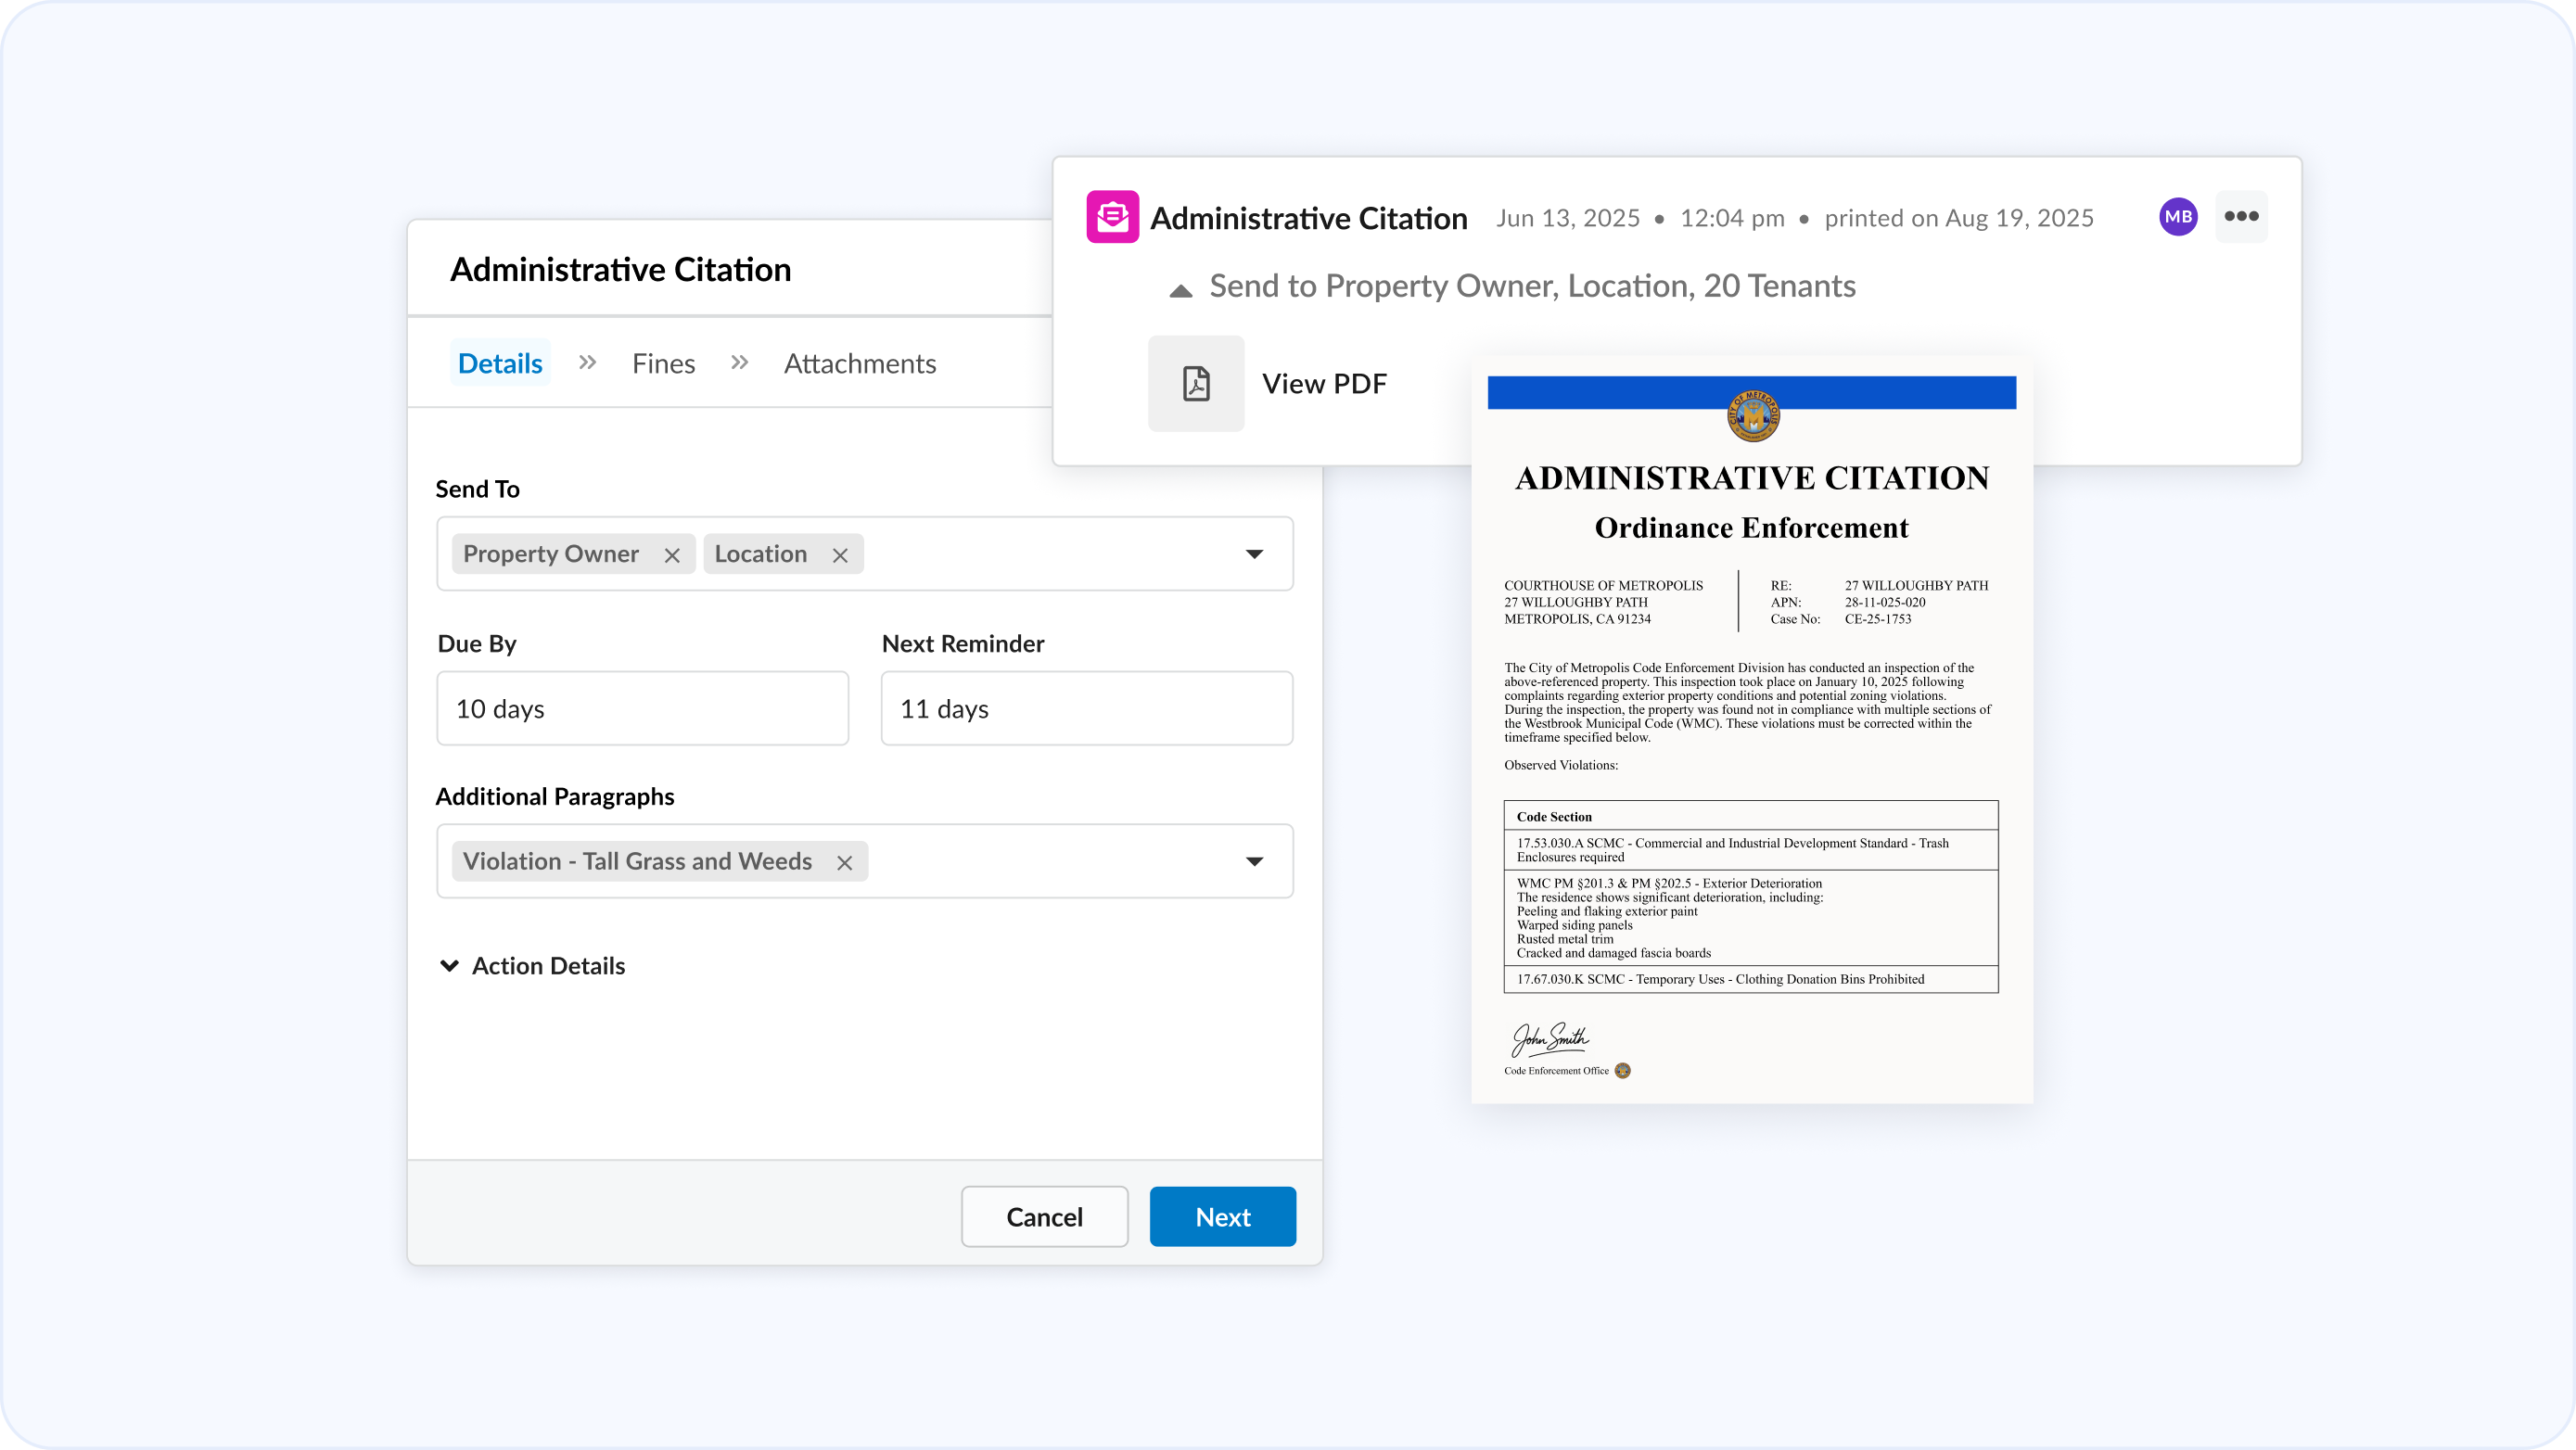The image size is (2576, 1450).
Task: Click the Due By field
Action: (x=642, y=709)
